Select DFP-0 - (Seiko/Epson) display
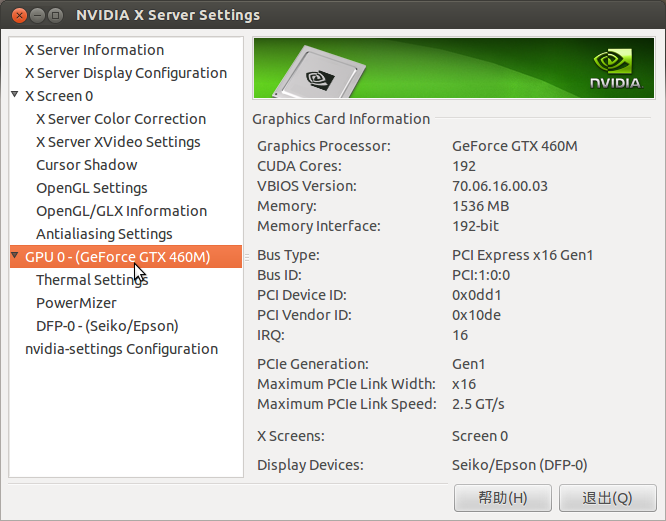This screenshot has width=666, height=521. pos(107,326)
